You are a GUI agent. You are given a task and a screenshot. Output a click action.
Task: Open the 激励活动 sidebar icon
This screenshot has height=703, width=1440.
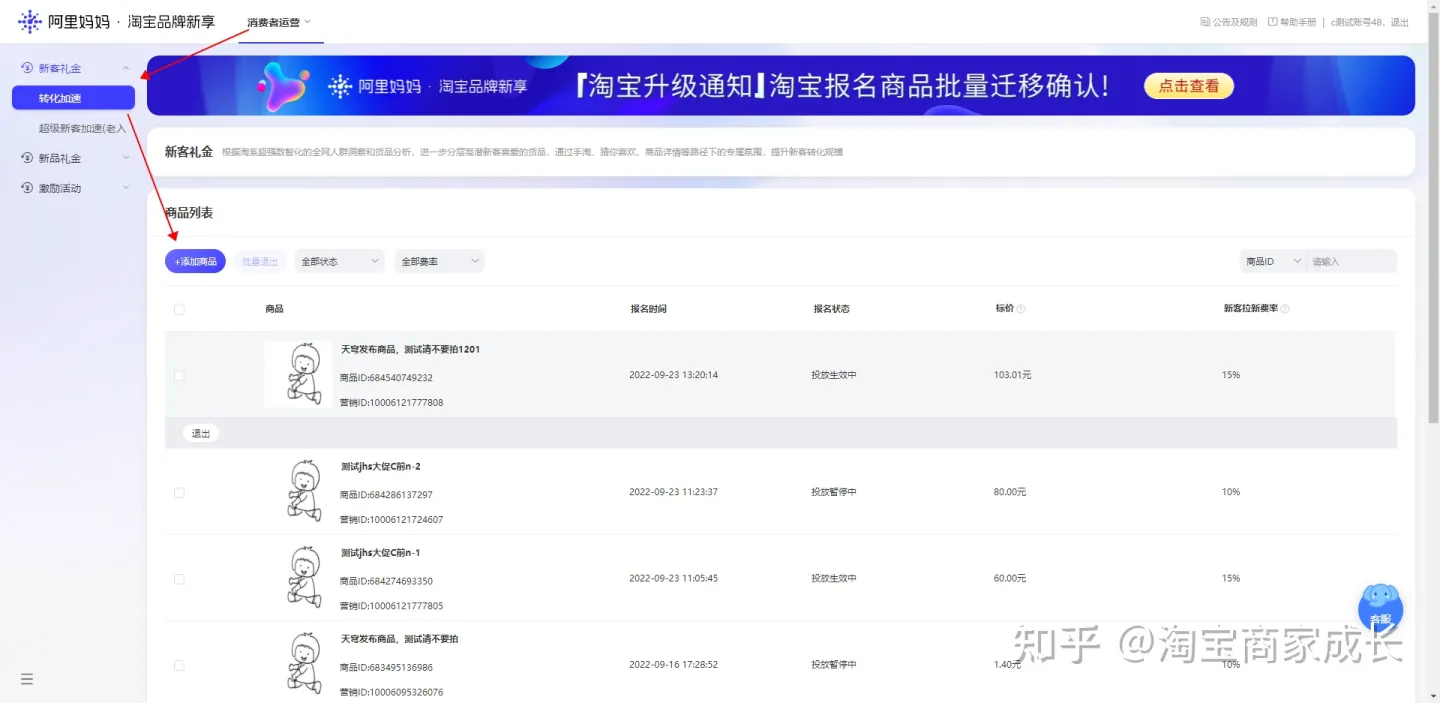(27, 188)
